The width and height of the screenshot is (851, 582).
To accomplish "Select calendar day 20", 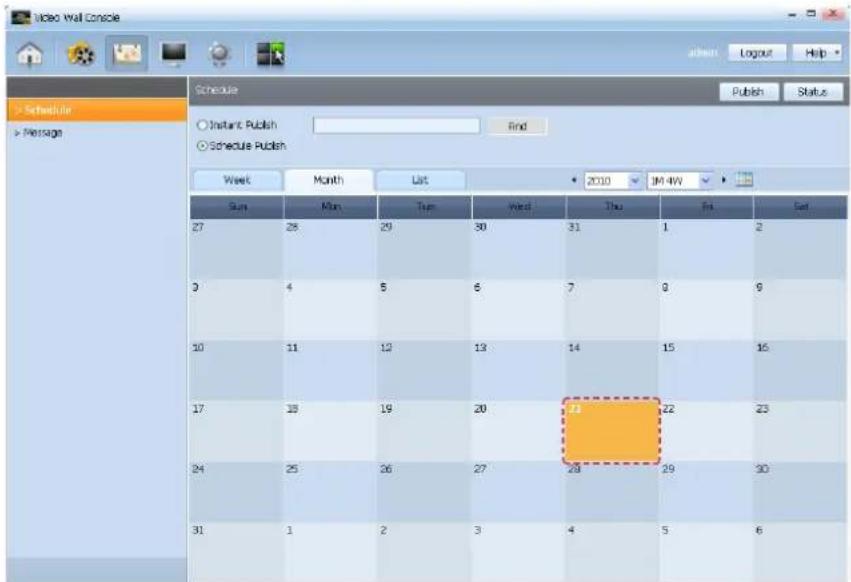I will tap(518, 432).
